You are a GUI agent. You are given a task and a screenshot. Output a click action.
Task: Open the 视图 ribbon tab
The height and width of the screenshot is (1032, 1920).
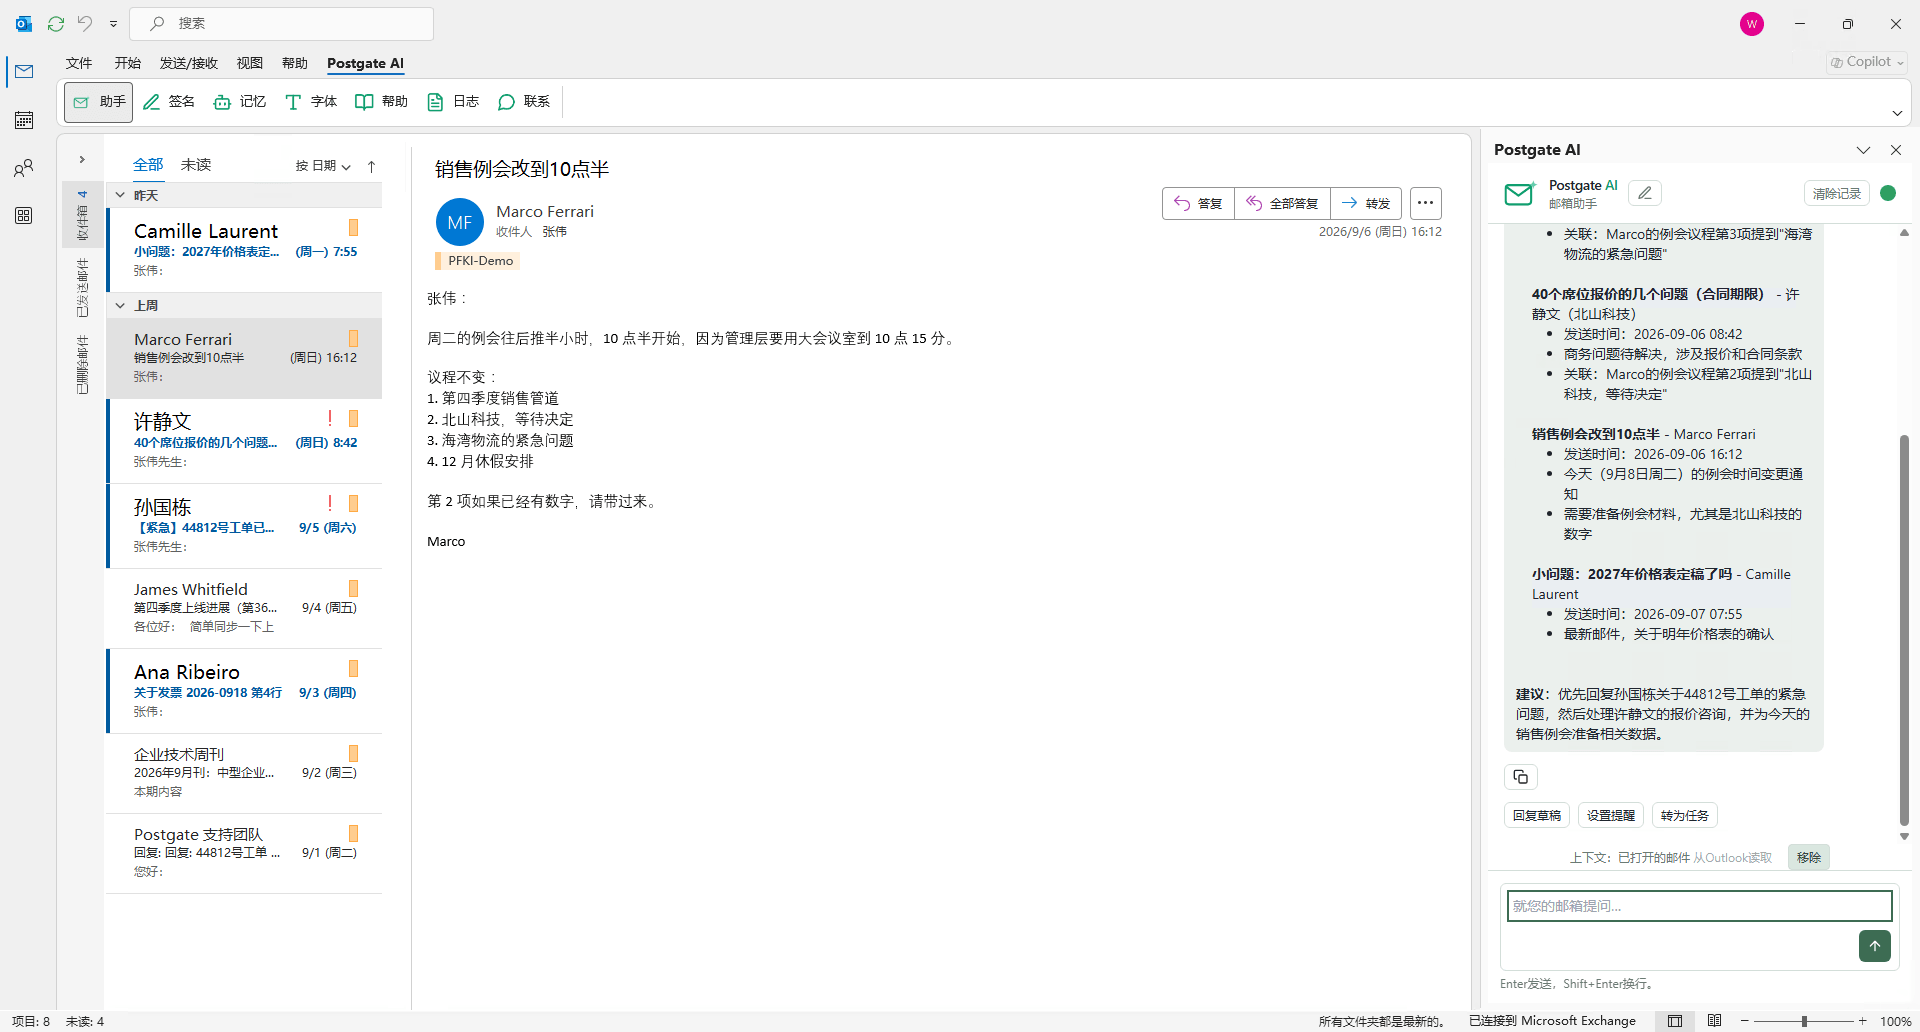point(250,63)
